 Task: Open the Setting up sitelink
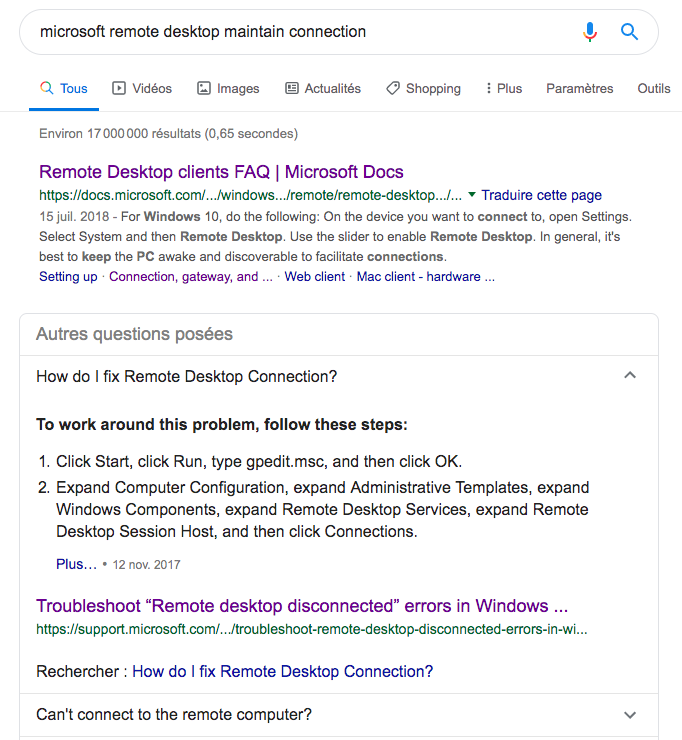click(68, 277)
